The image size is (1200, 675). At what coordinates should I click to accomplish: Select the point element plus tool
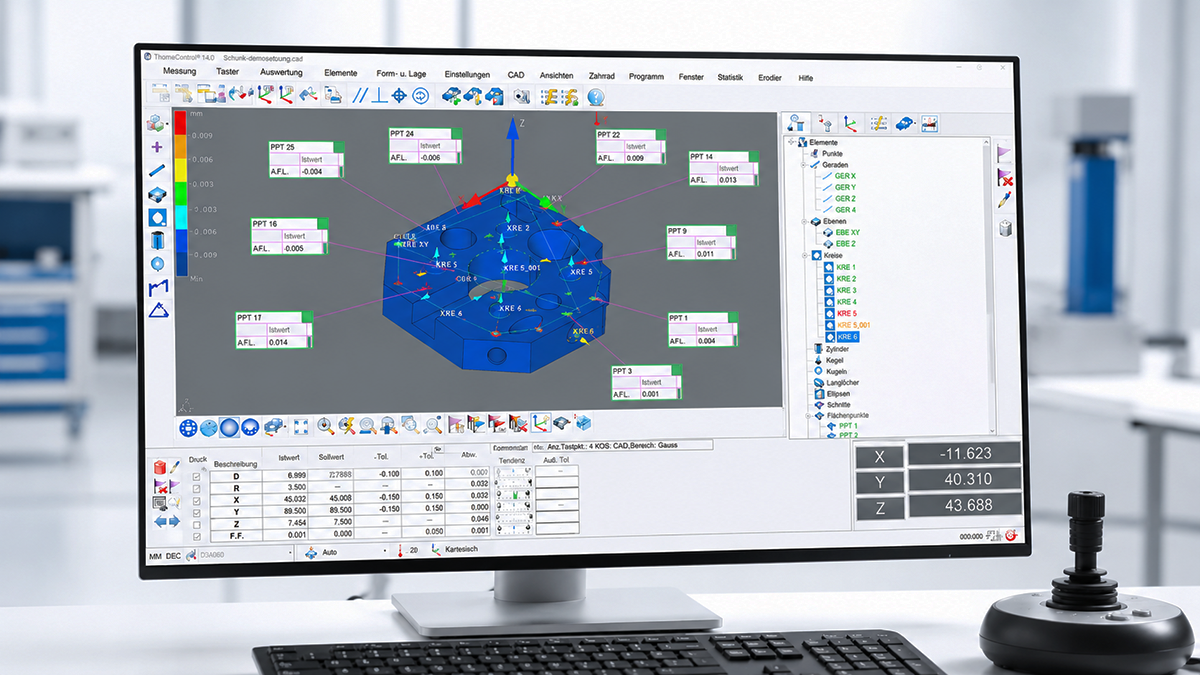[157, 147]
